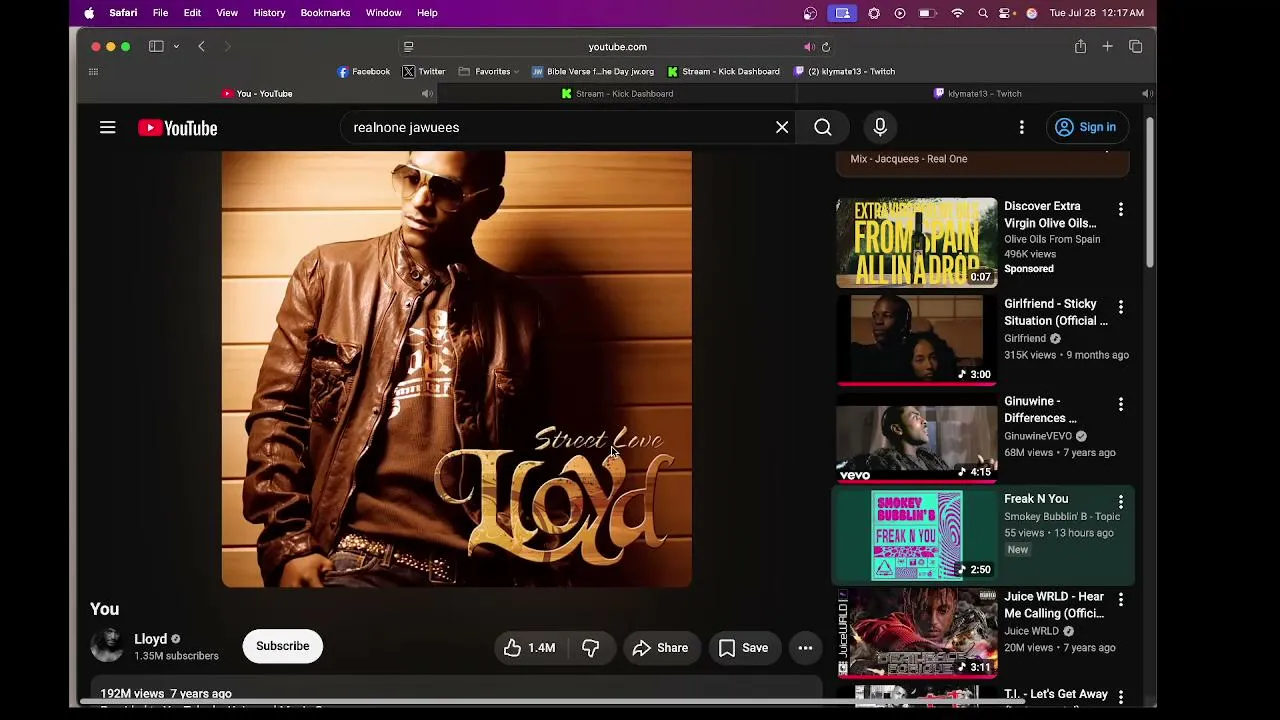
Task: Open the Apple menu
Action: [x=89, y=13]
